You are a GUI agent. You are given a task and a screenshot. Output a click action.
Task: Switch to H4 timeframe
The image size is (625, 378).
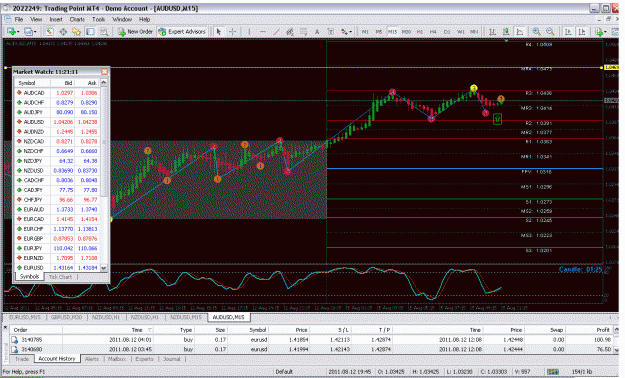433,32
